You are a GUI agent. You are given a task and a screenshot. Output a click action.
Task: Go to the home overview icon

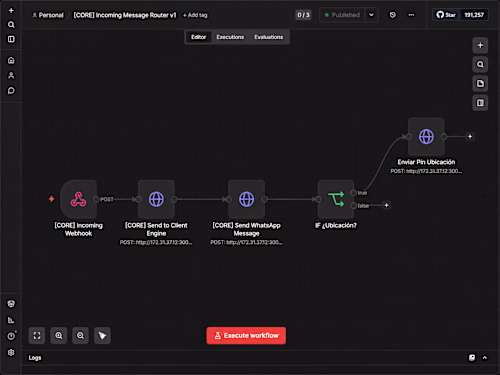(11, 60)
